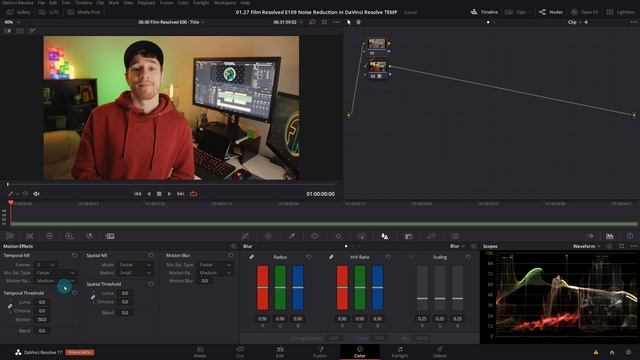Image resolution: width=640 pixels, height=360 pixels.
Task: Open the RGB Mixer palette
Action: point(89,236)
